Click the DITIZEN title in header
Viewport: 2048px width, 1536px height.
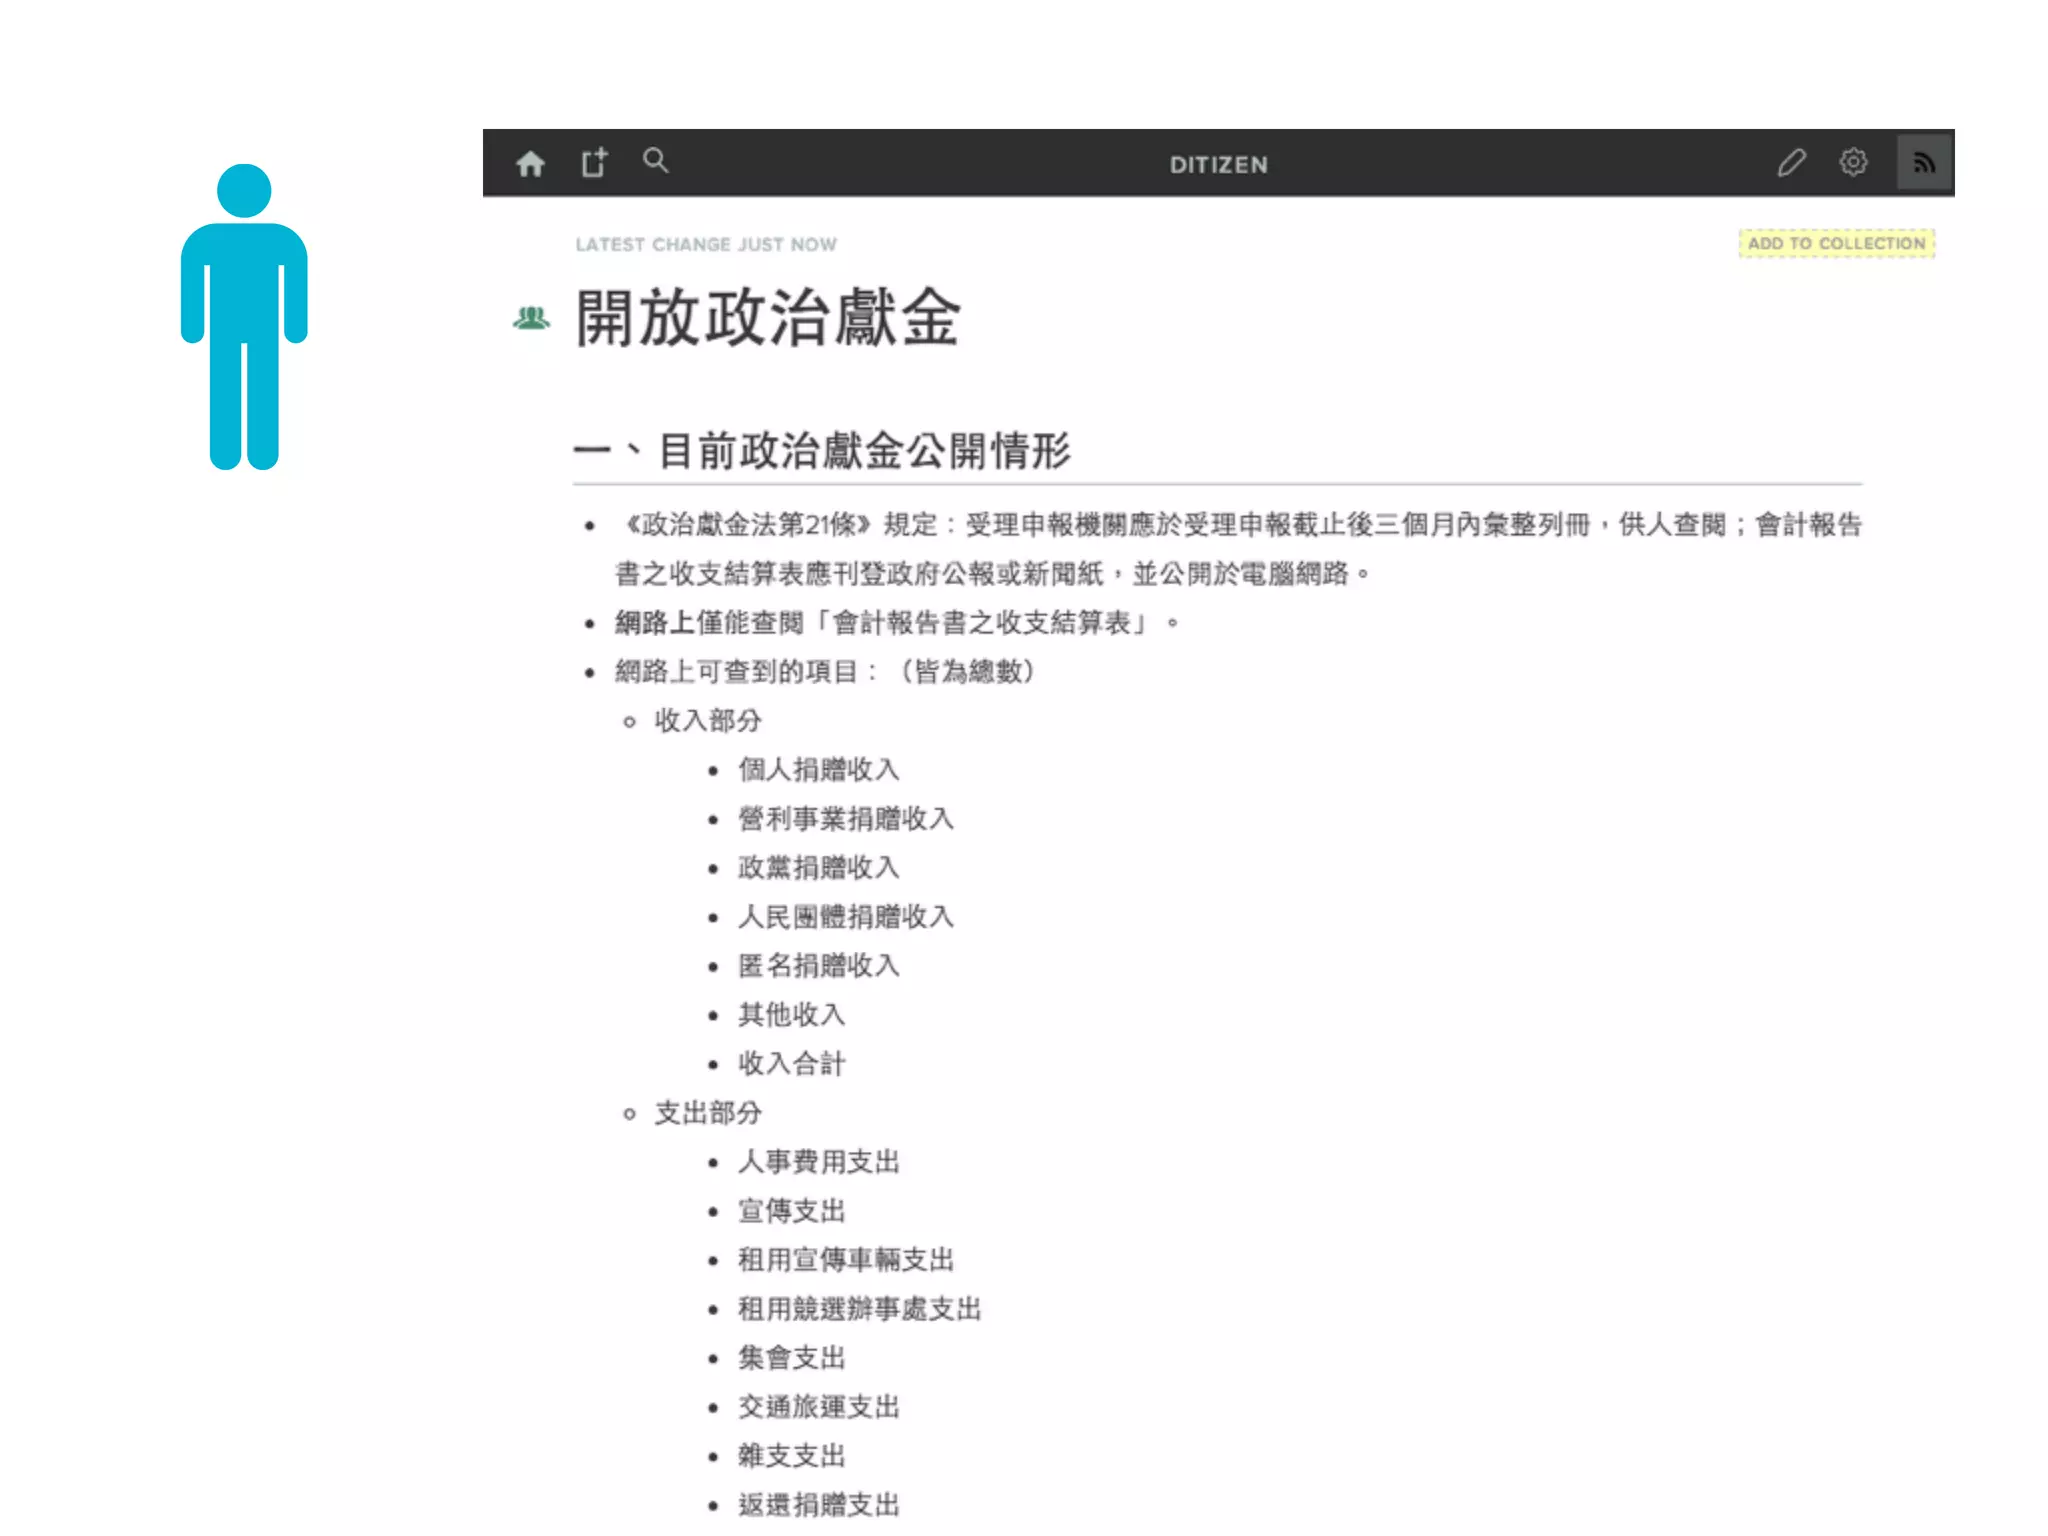click(x=1218, y=165)
